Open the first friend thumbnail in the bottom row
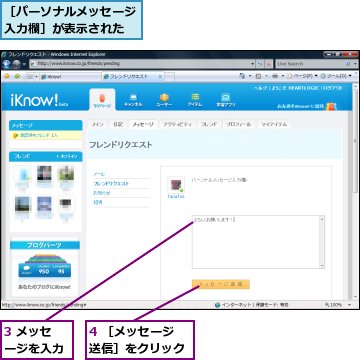Screen dimensions: 360x360 pos(23,205)
